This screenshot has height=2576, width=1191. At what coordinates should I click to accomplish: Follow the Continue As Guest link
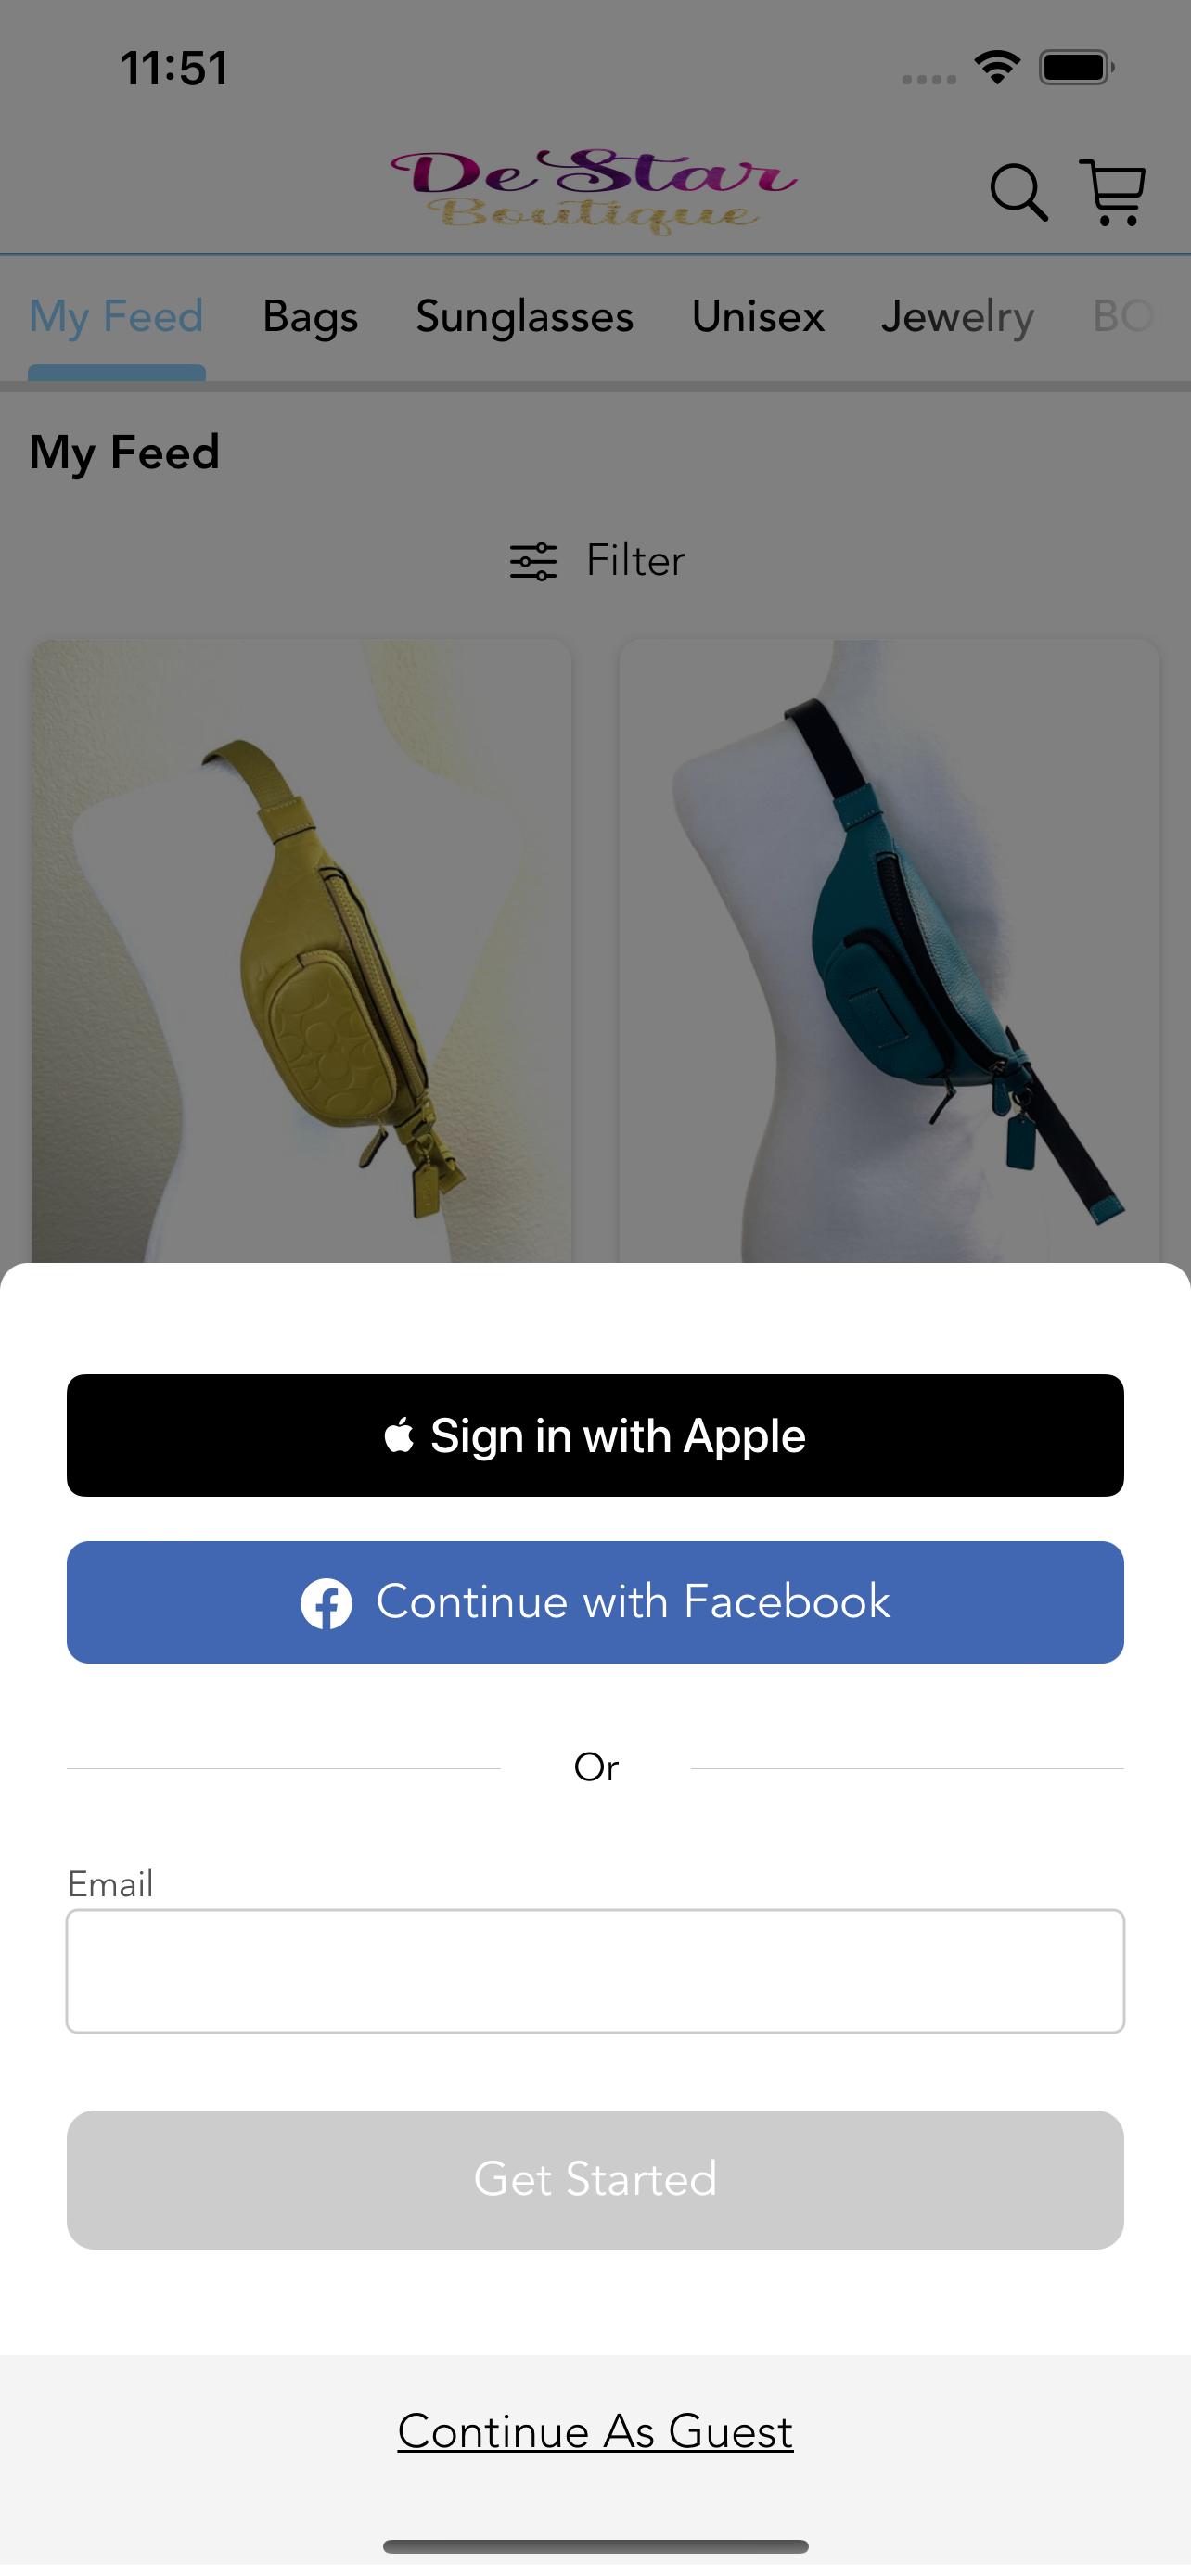tap(595, 2431)
